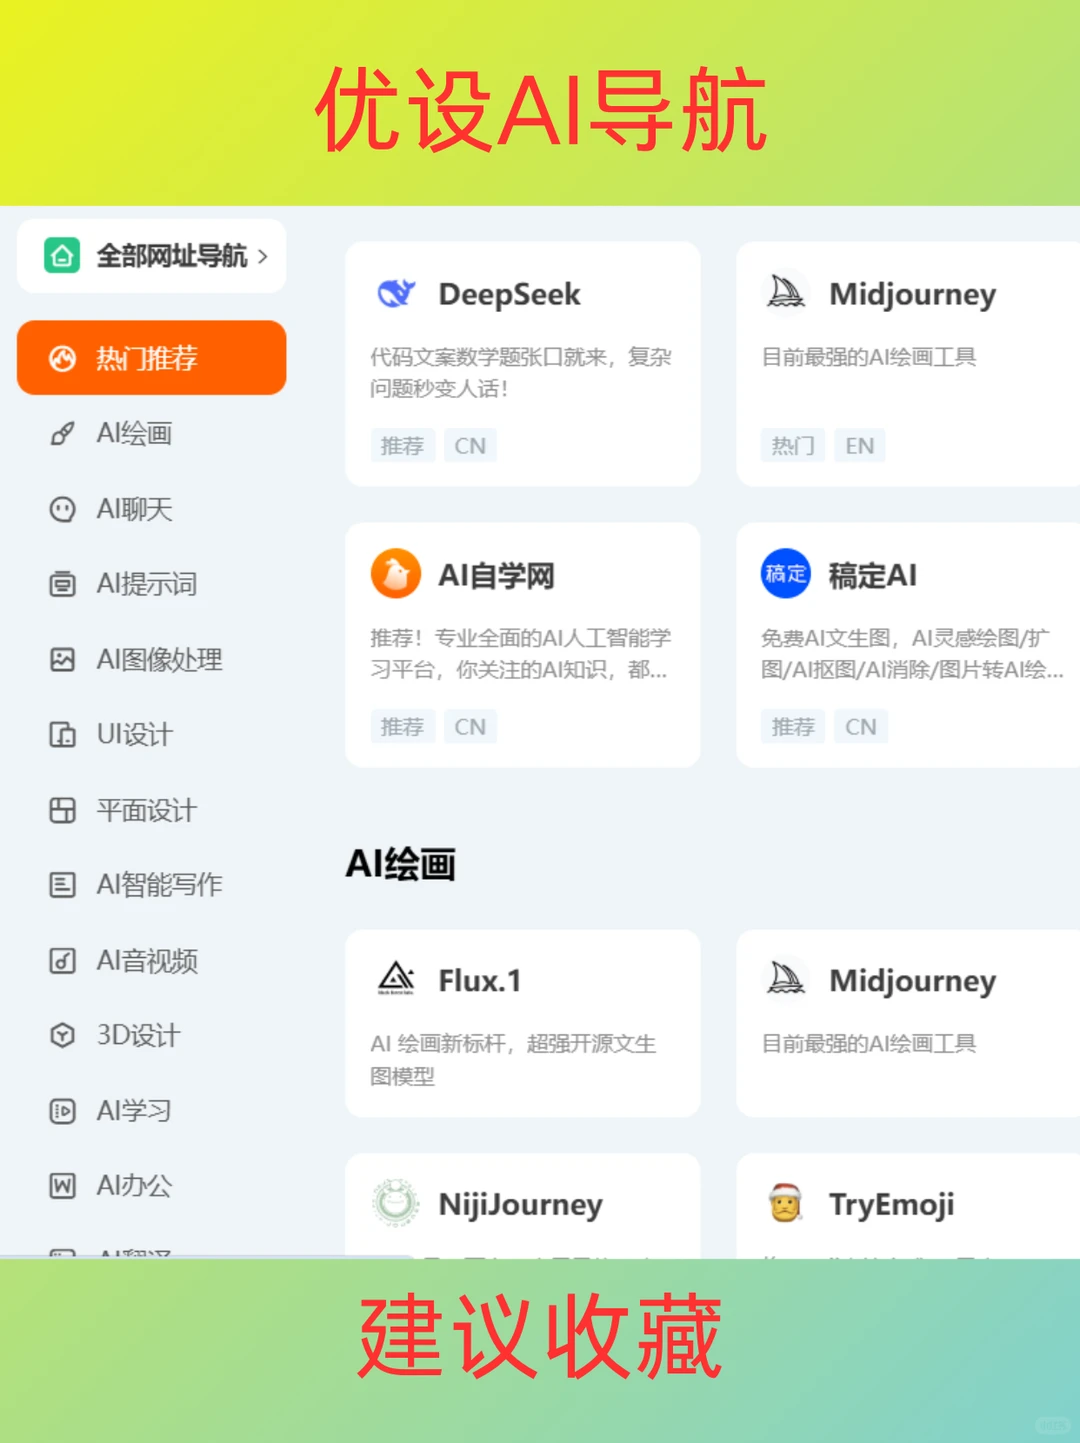Viewport: 1080px width, 1443px height.
Task: Click the TryEmoji santa emoji icon
Action: 786,1204
